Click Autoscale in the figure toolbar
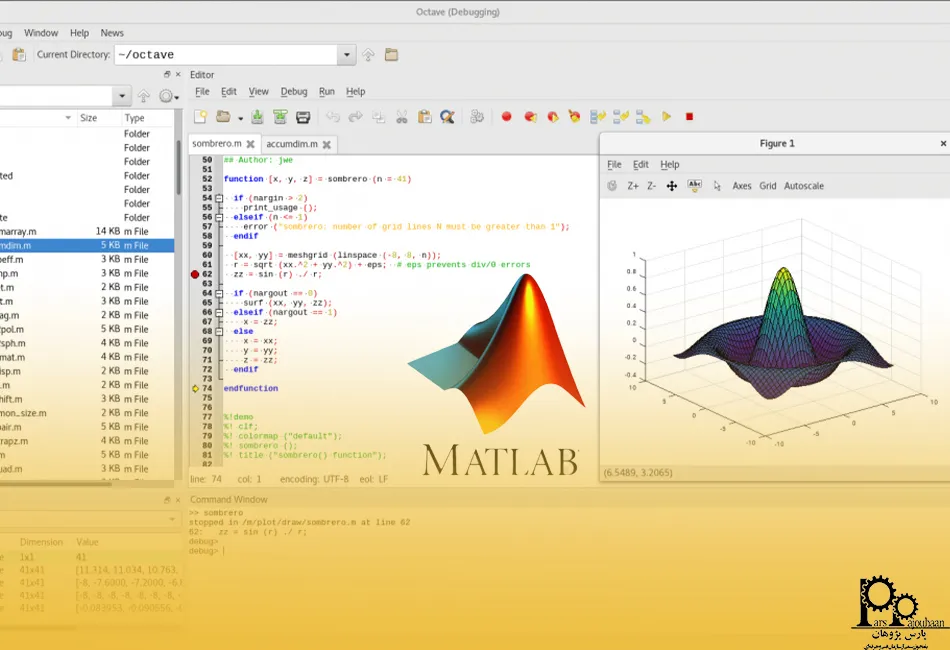Screen dimensions: 950x650 tap(805, 186)
